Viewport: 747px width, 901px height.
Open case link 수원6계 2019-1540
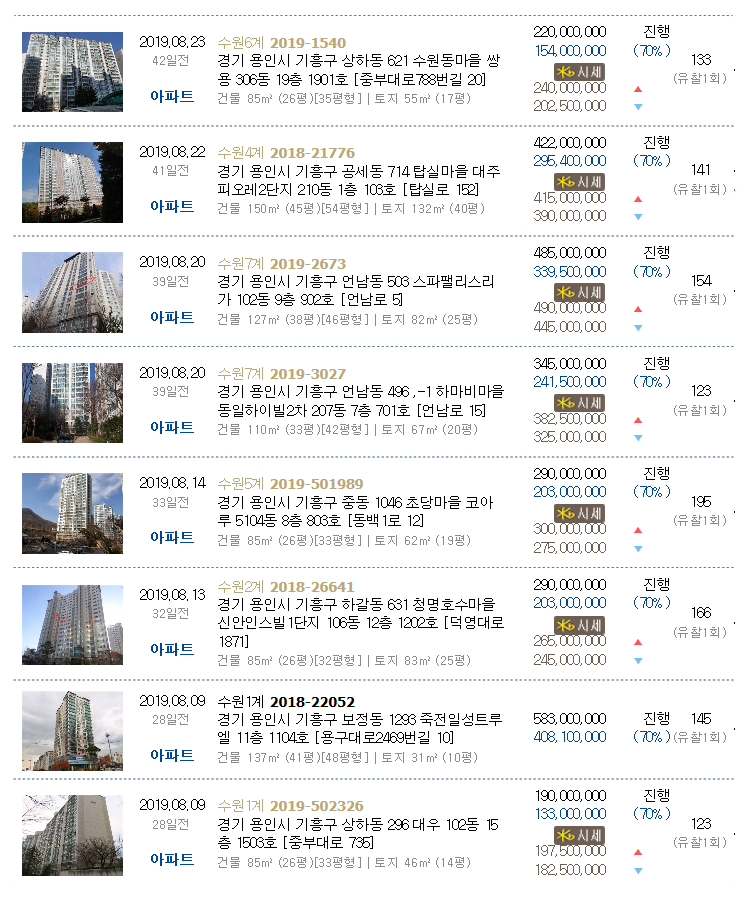point(282,43)
